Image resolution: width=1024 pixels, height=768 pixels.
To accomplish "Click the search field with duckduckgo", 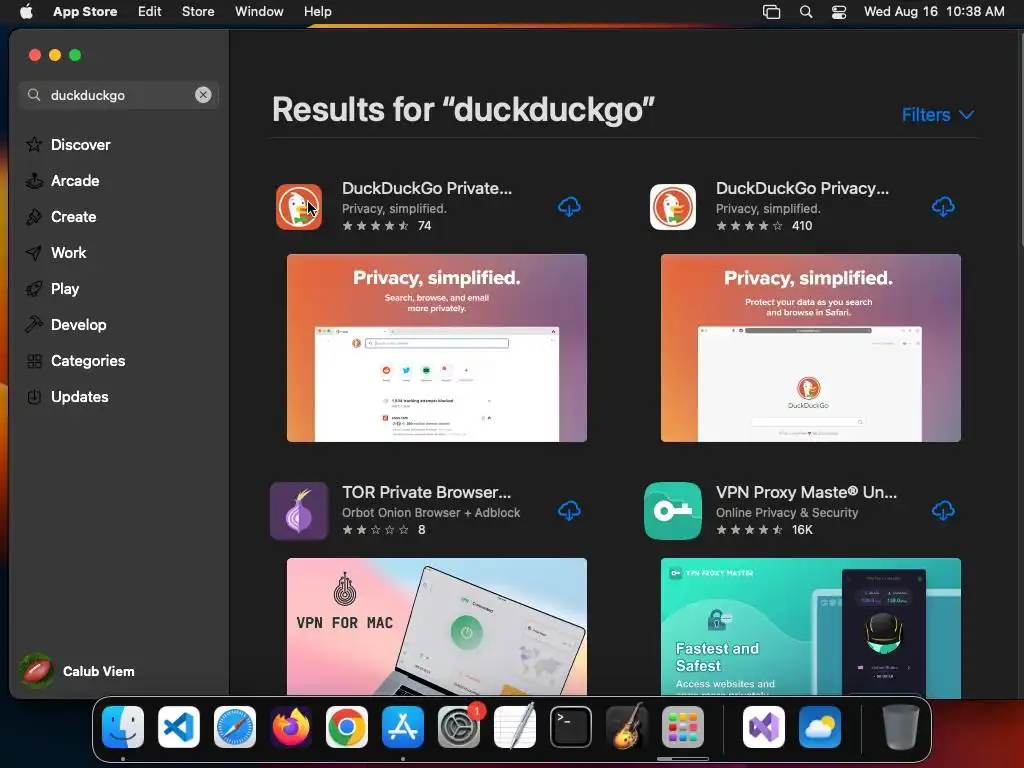I will 119,95.
